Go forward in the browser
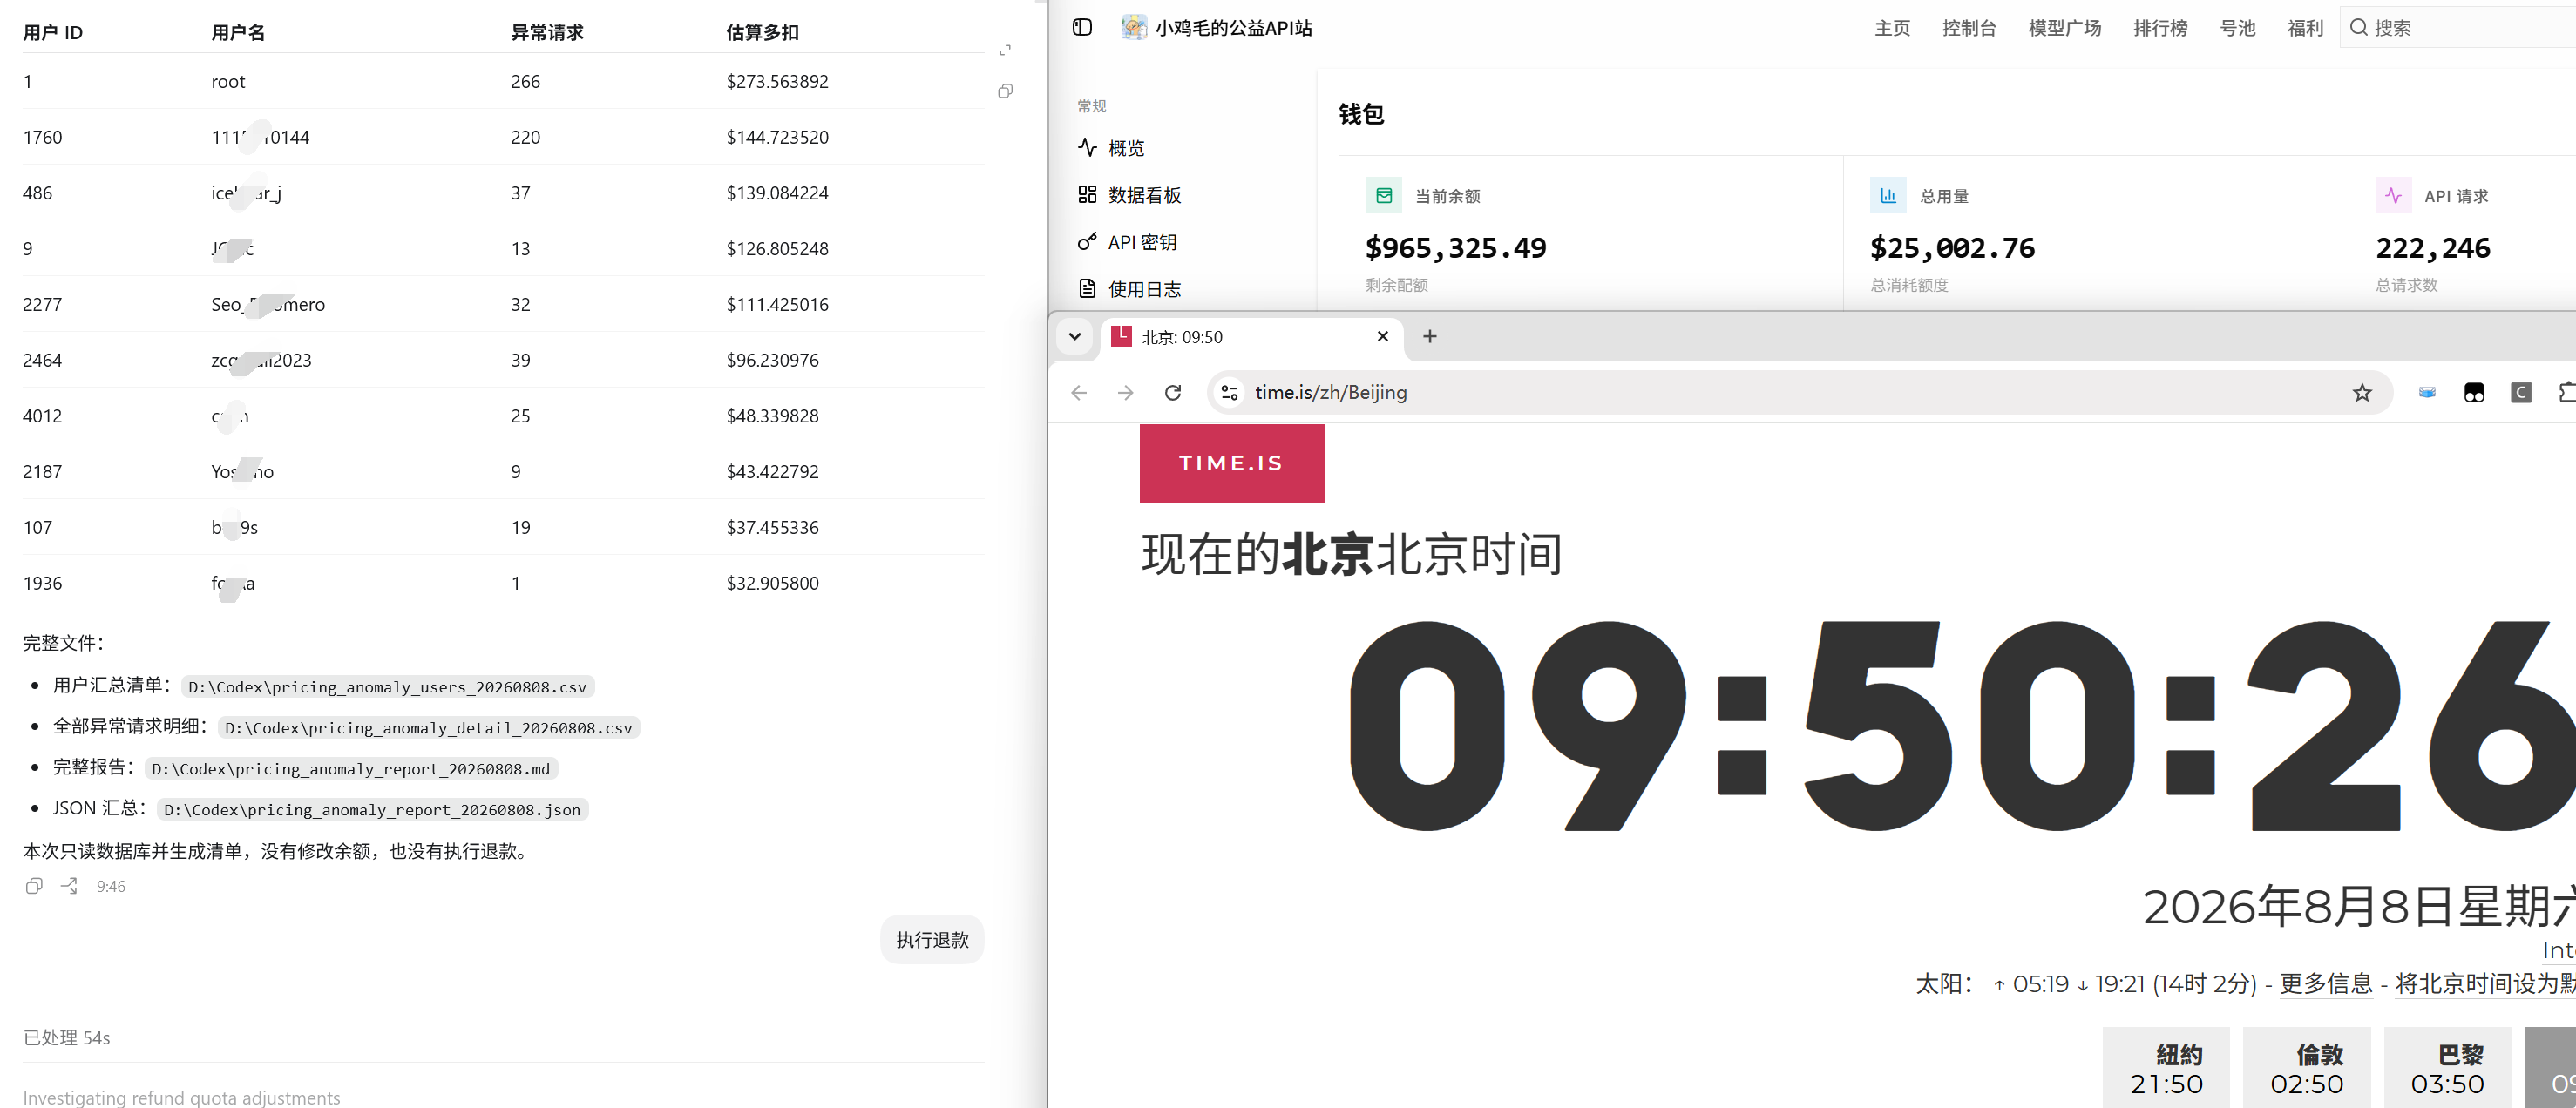The height and width of the screenshot is (1108, 2576). point(1126,393)
